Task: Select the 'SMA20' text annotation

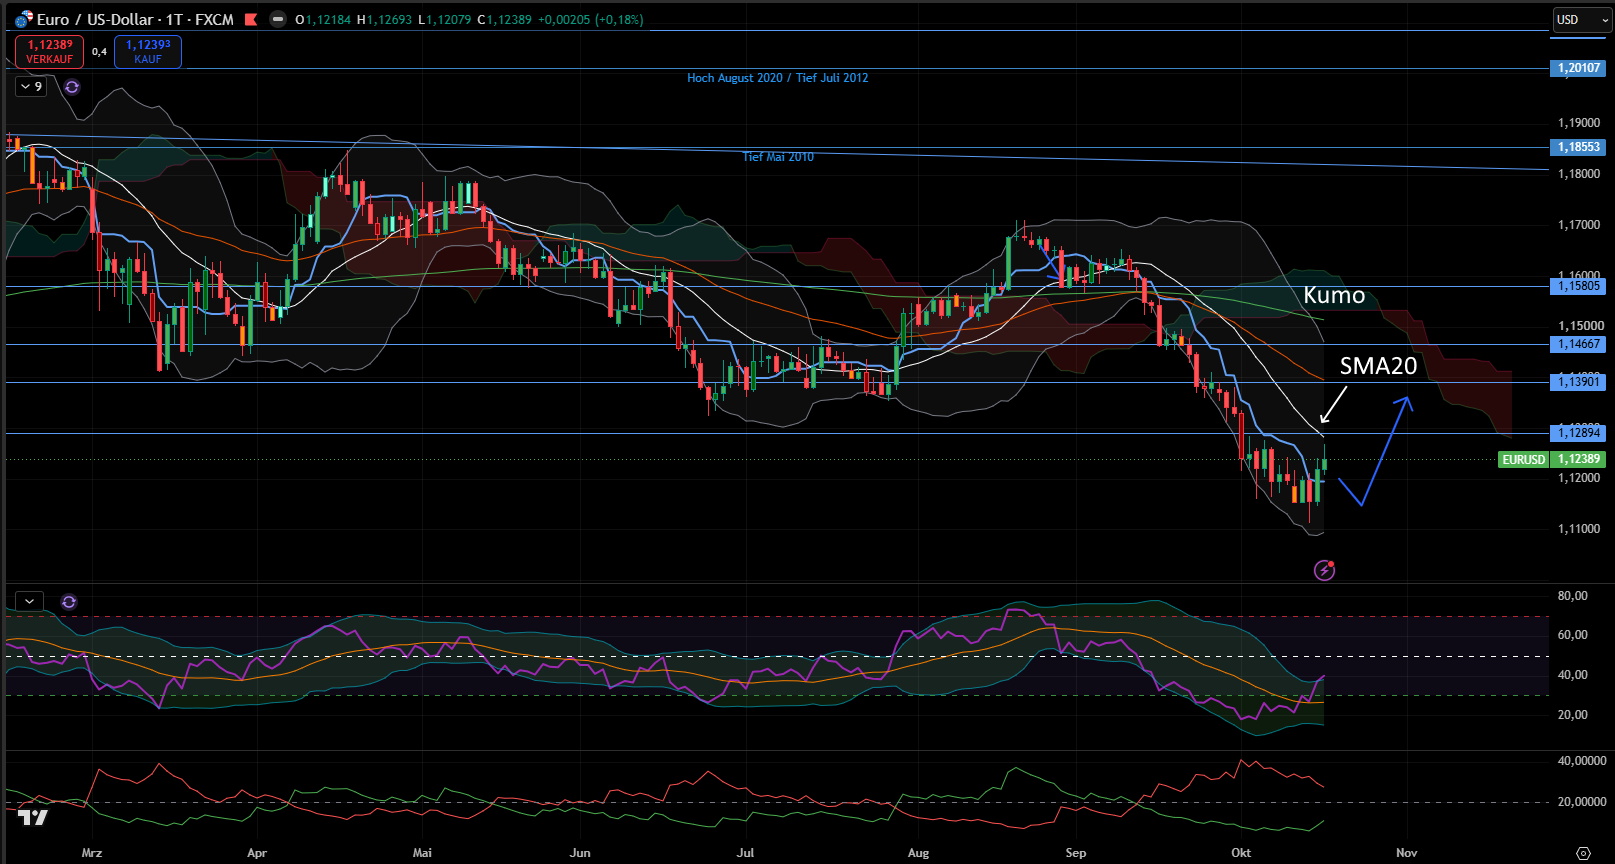Action: click(x=1378, y=366)
